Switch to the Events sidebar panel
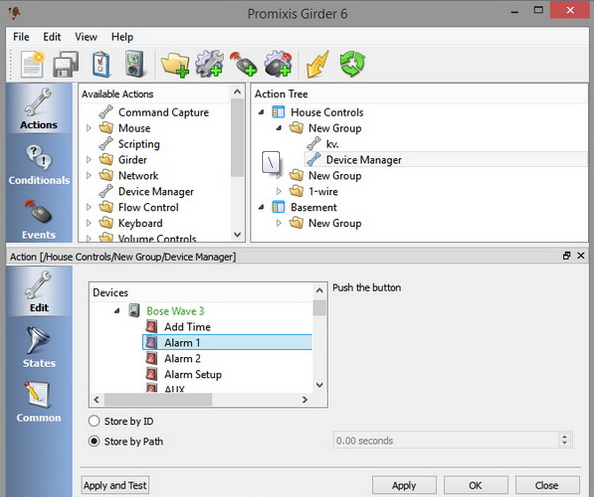Screen dimensions: 594x497 coord(39,220)
